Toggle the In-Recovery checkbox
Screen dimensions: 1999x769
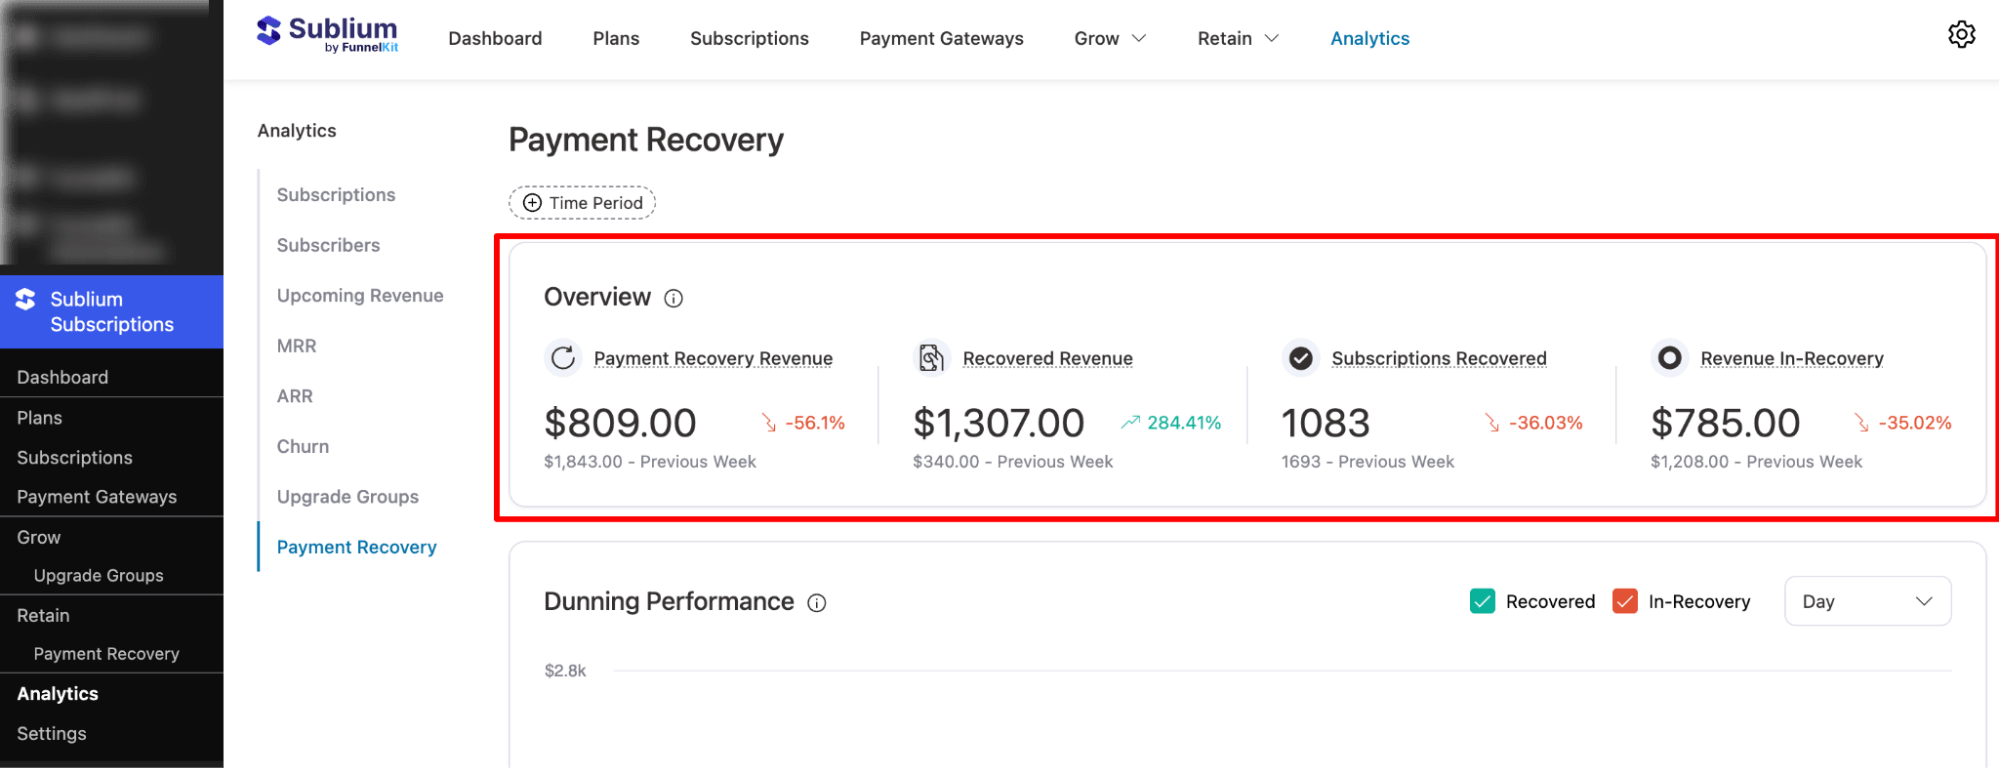pyautogui.click(x=1625, y=601)
